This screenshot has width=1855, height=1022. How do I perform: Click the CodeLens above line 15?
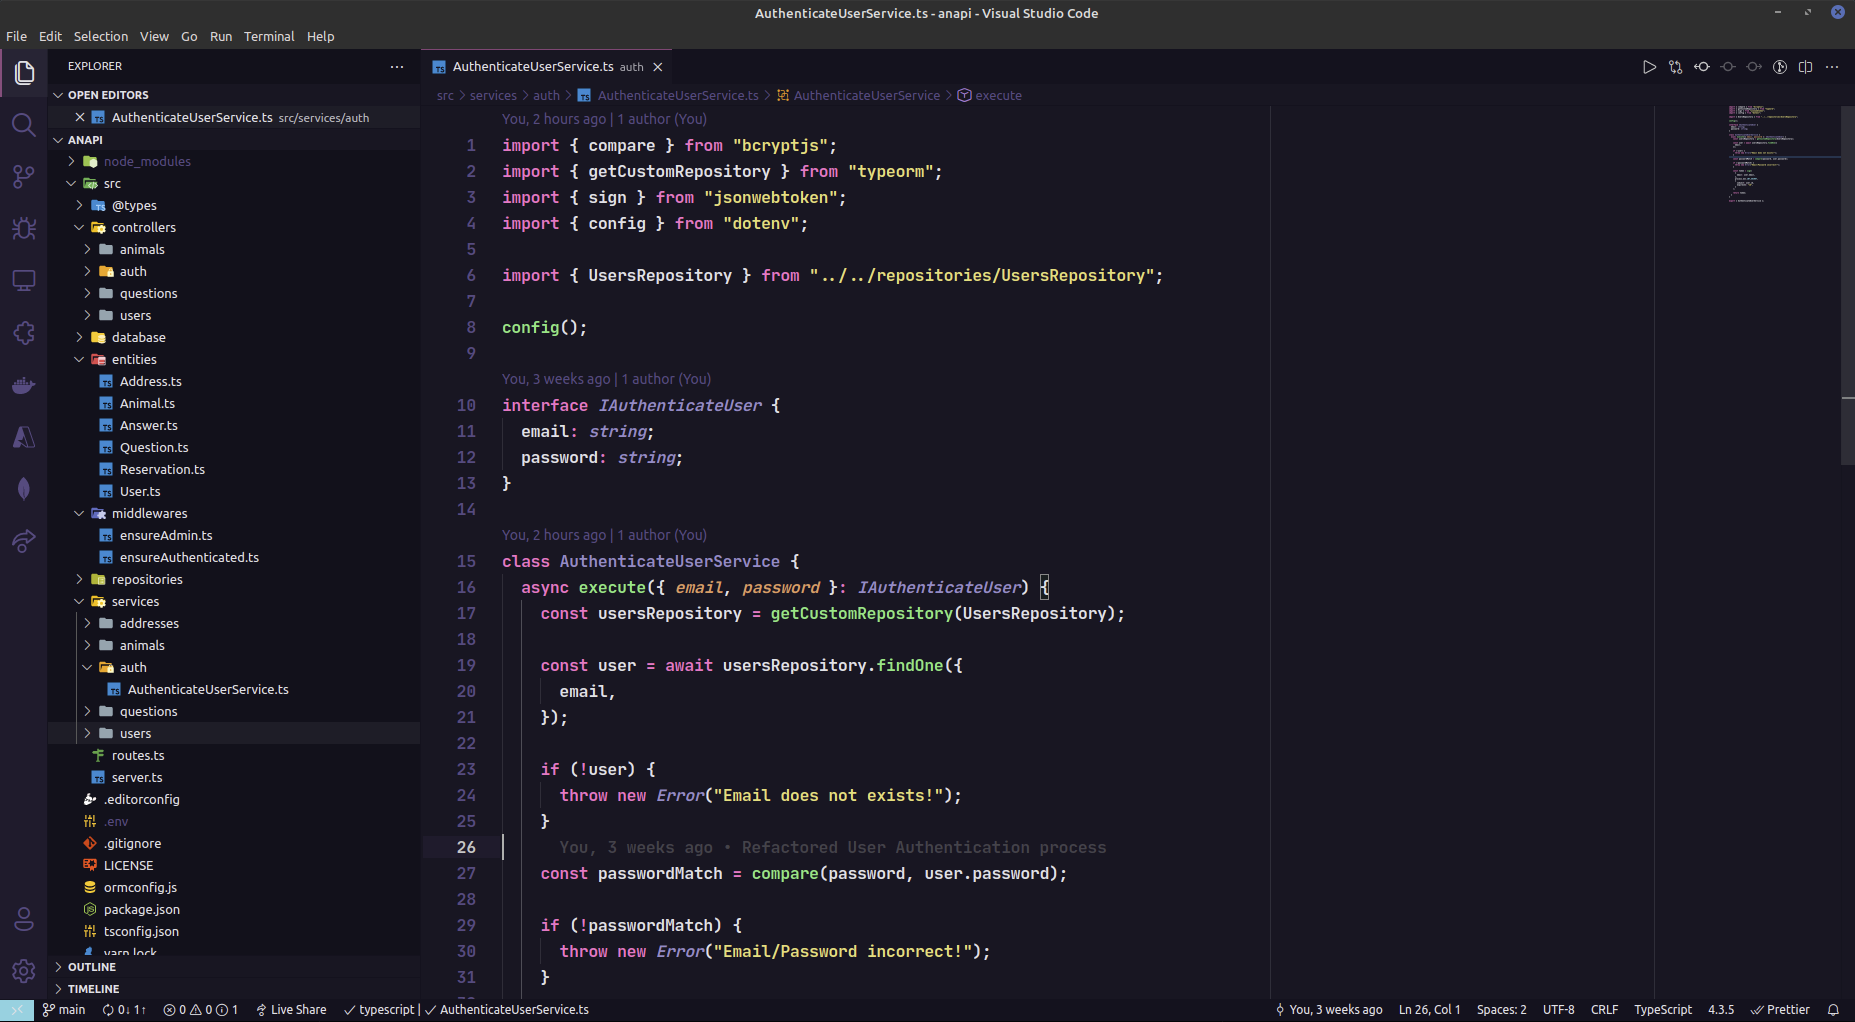point(604,535)
